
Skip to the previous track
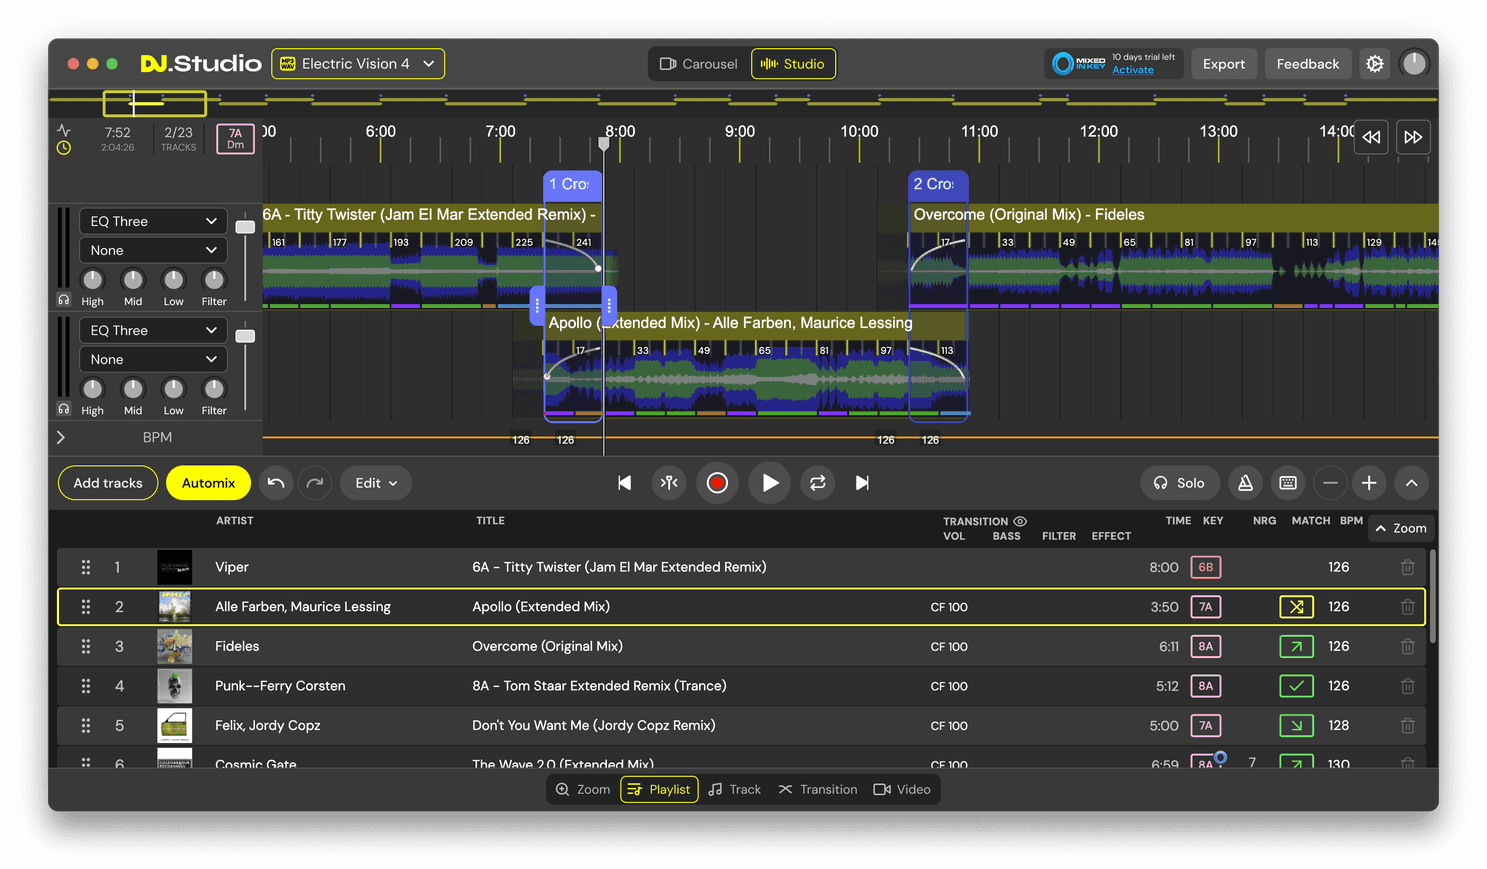[624, 483]
